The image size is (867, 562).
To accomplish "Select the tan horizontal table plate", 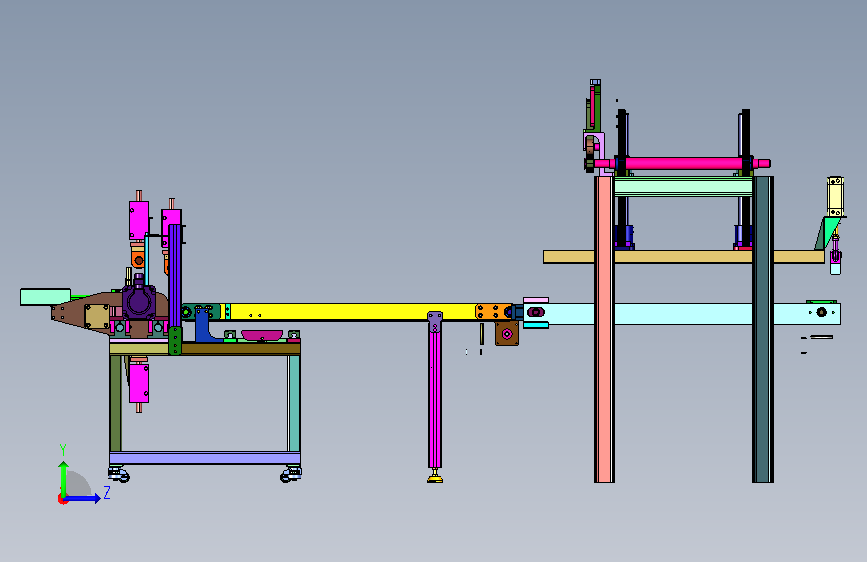I will 683,257.
